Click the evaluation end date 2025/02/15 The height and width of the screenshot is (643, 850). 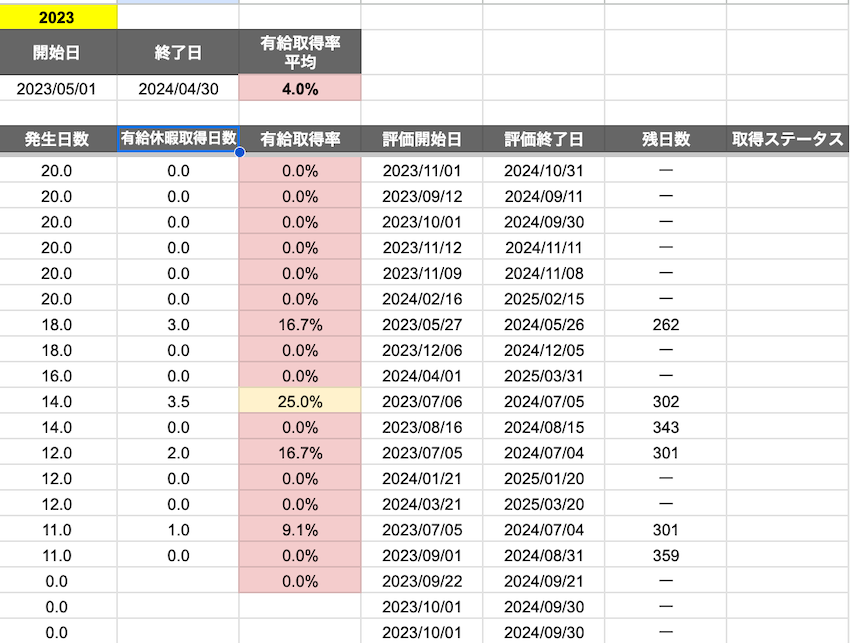pos(544,299)
